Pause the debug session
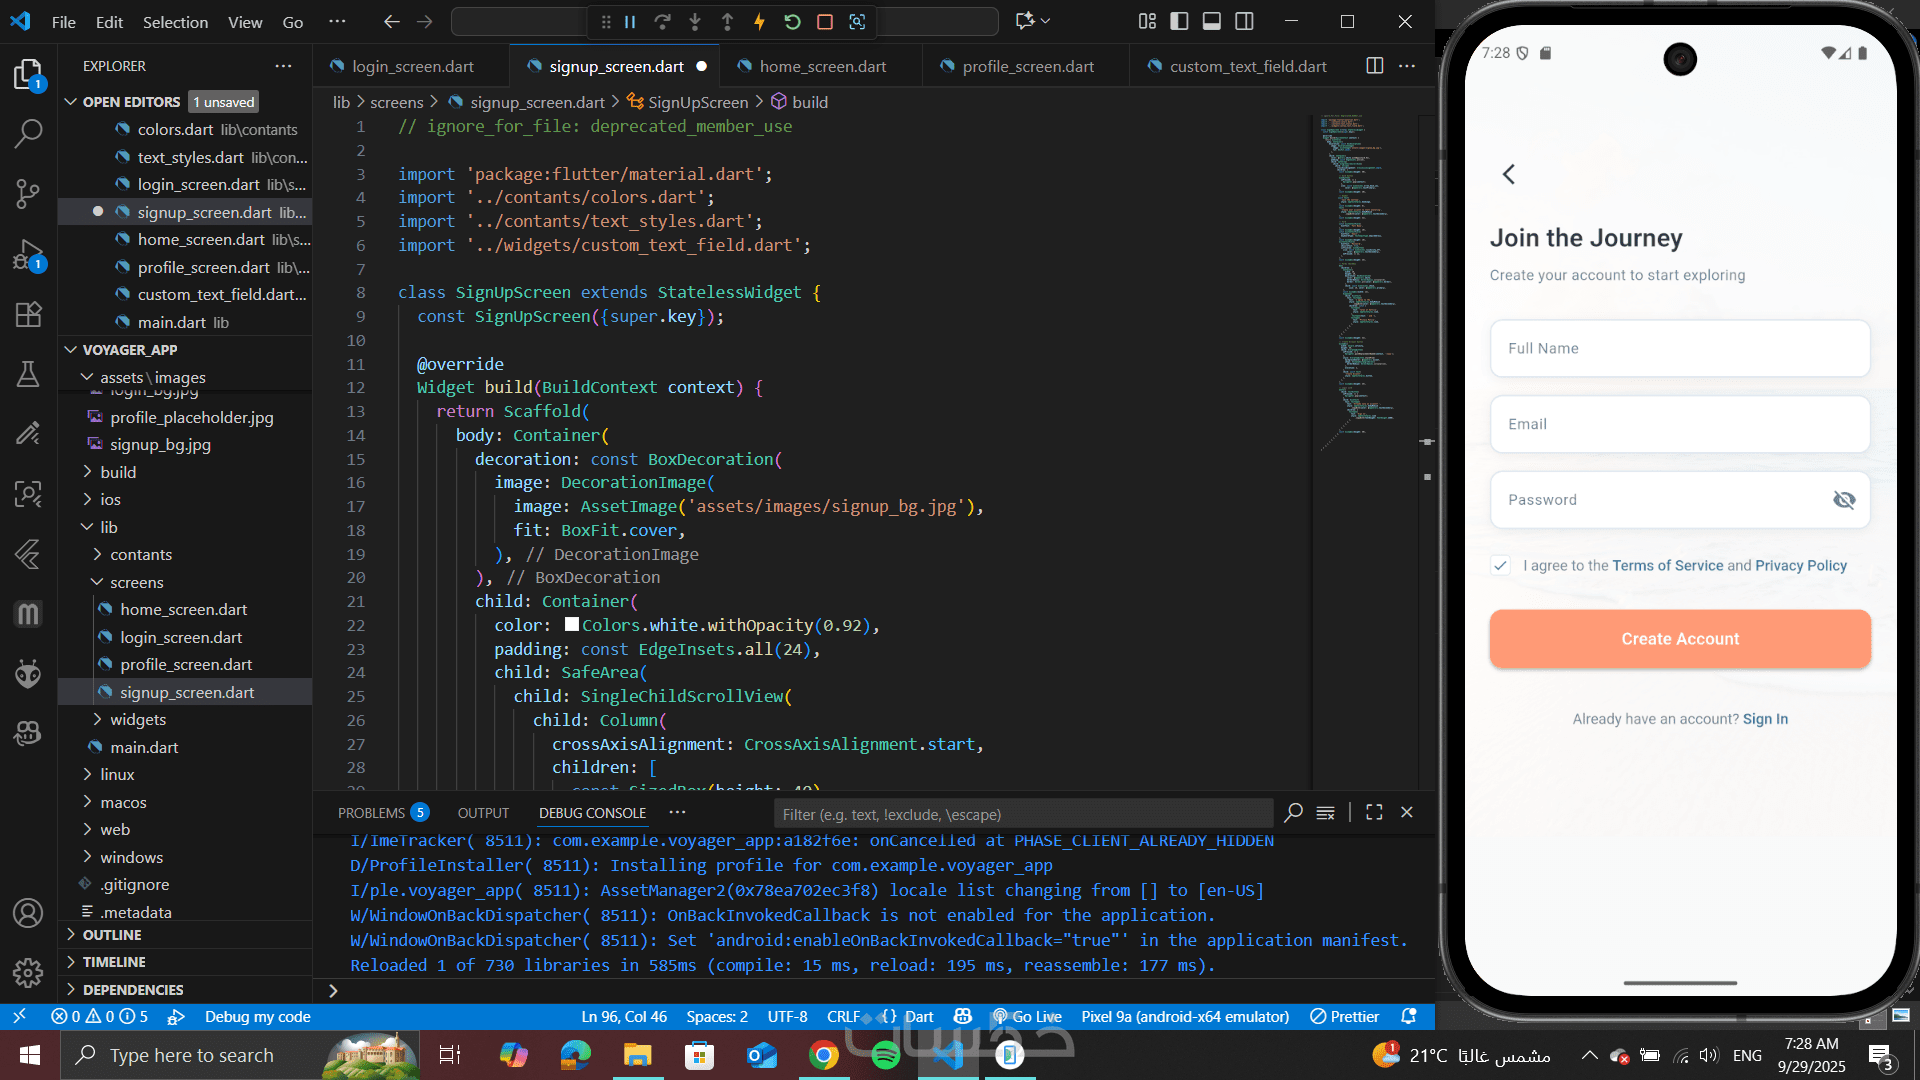1920x1080 pixels. tap(630, 21)
